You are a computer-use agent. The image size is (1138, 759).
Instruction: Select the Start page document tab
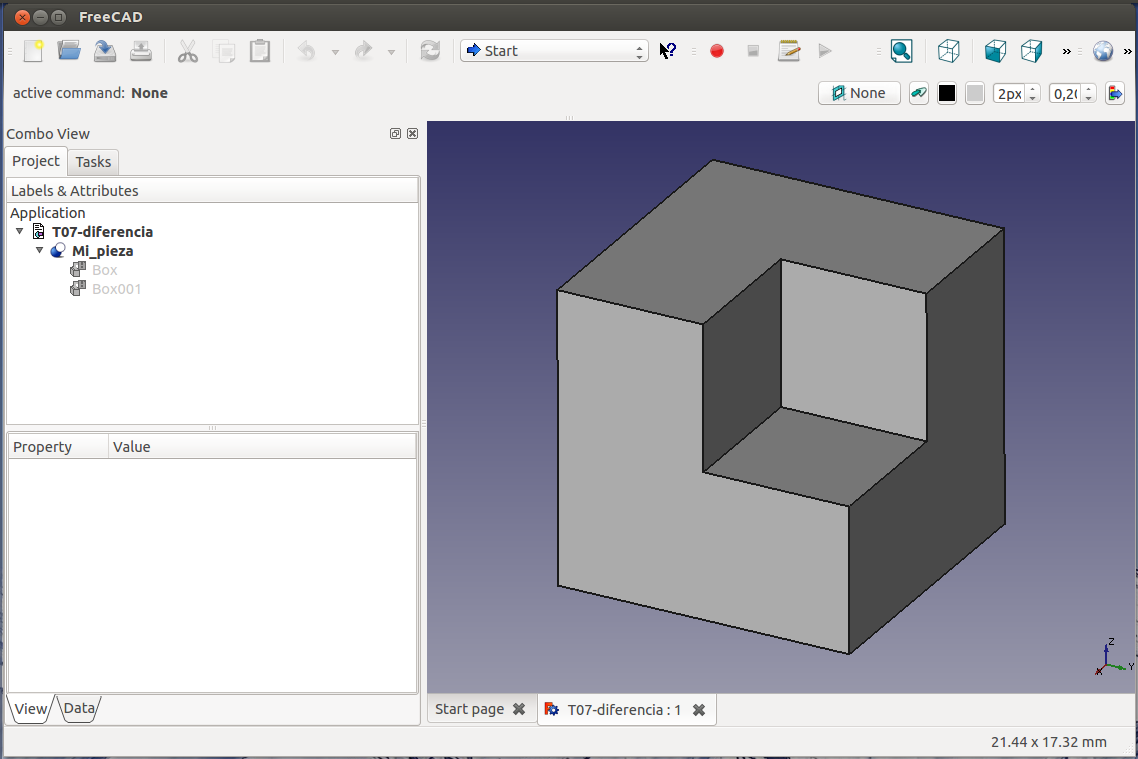tap(469, 709)
